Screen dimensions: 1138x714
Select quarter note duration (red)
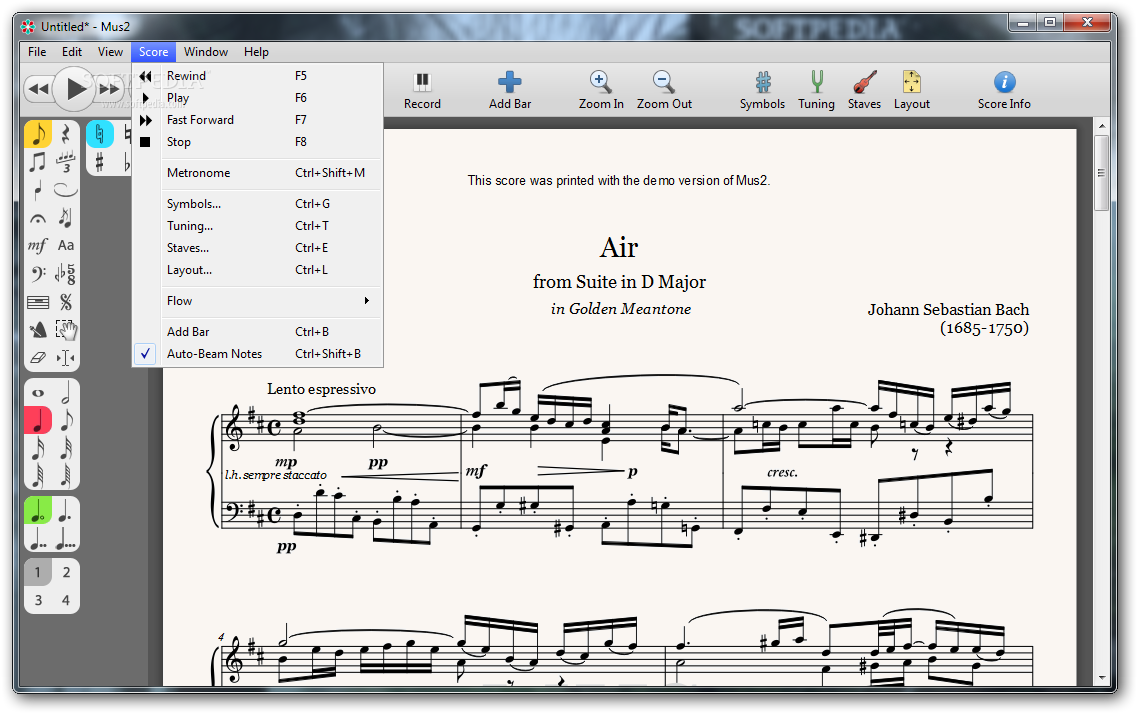point(38,421)
